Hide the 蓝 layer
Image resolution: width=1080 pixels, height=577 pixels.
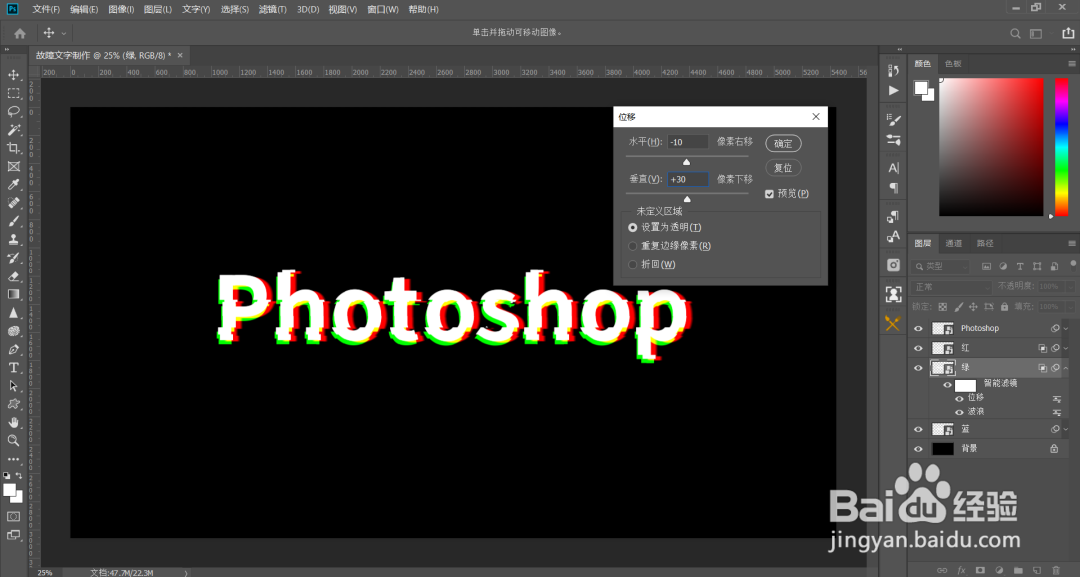pyautogui.click(x=918, y=429)
